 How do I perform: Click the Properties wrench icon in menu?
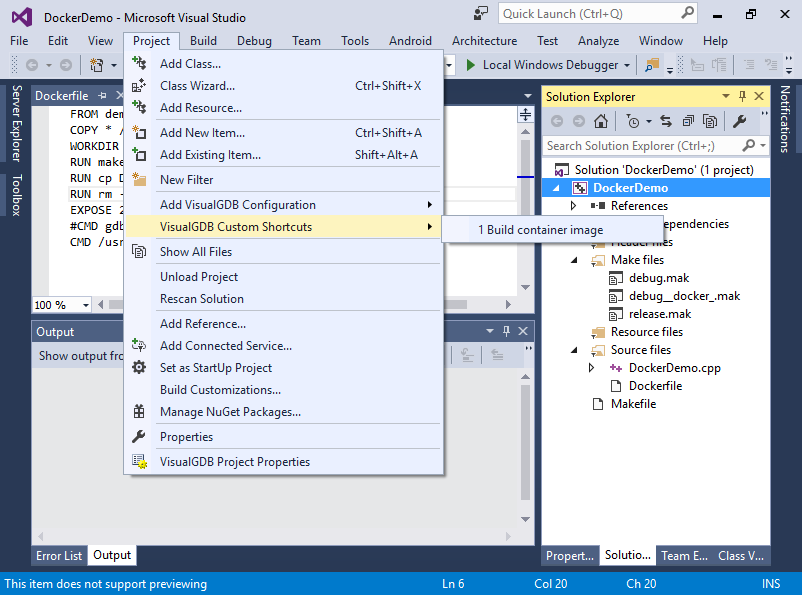(139, 436)
